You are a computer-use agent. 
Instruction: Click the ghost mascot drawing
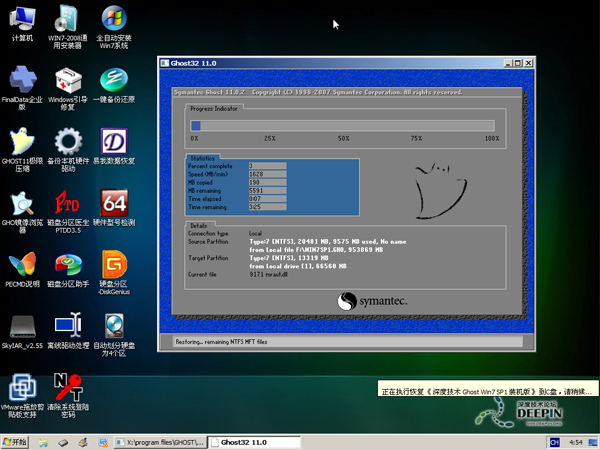point(441,190)
